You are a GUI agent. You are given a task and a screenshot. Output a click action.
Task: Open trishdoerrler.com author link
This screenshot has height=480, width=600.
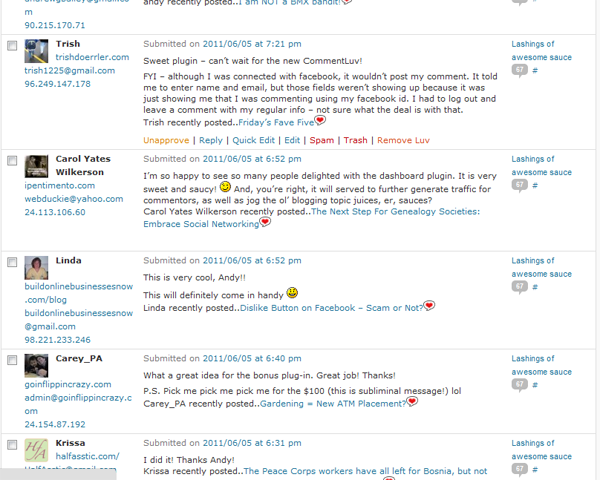[92, 57]
